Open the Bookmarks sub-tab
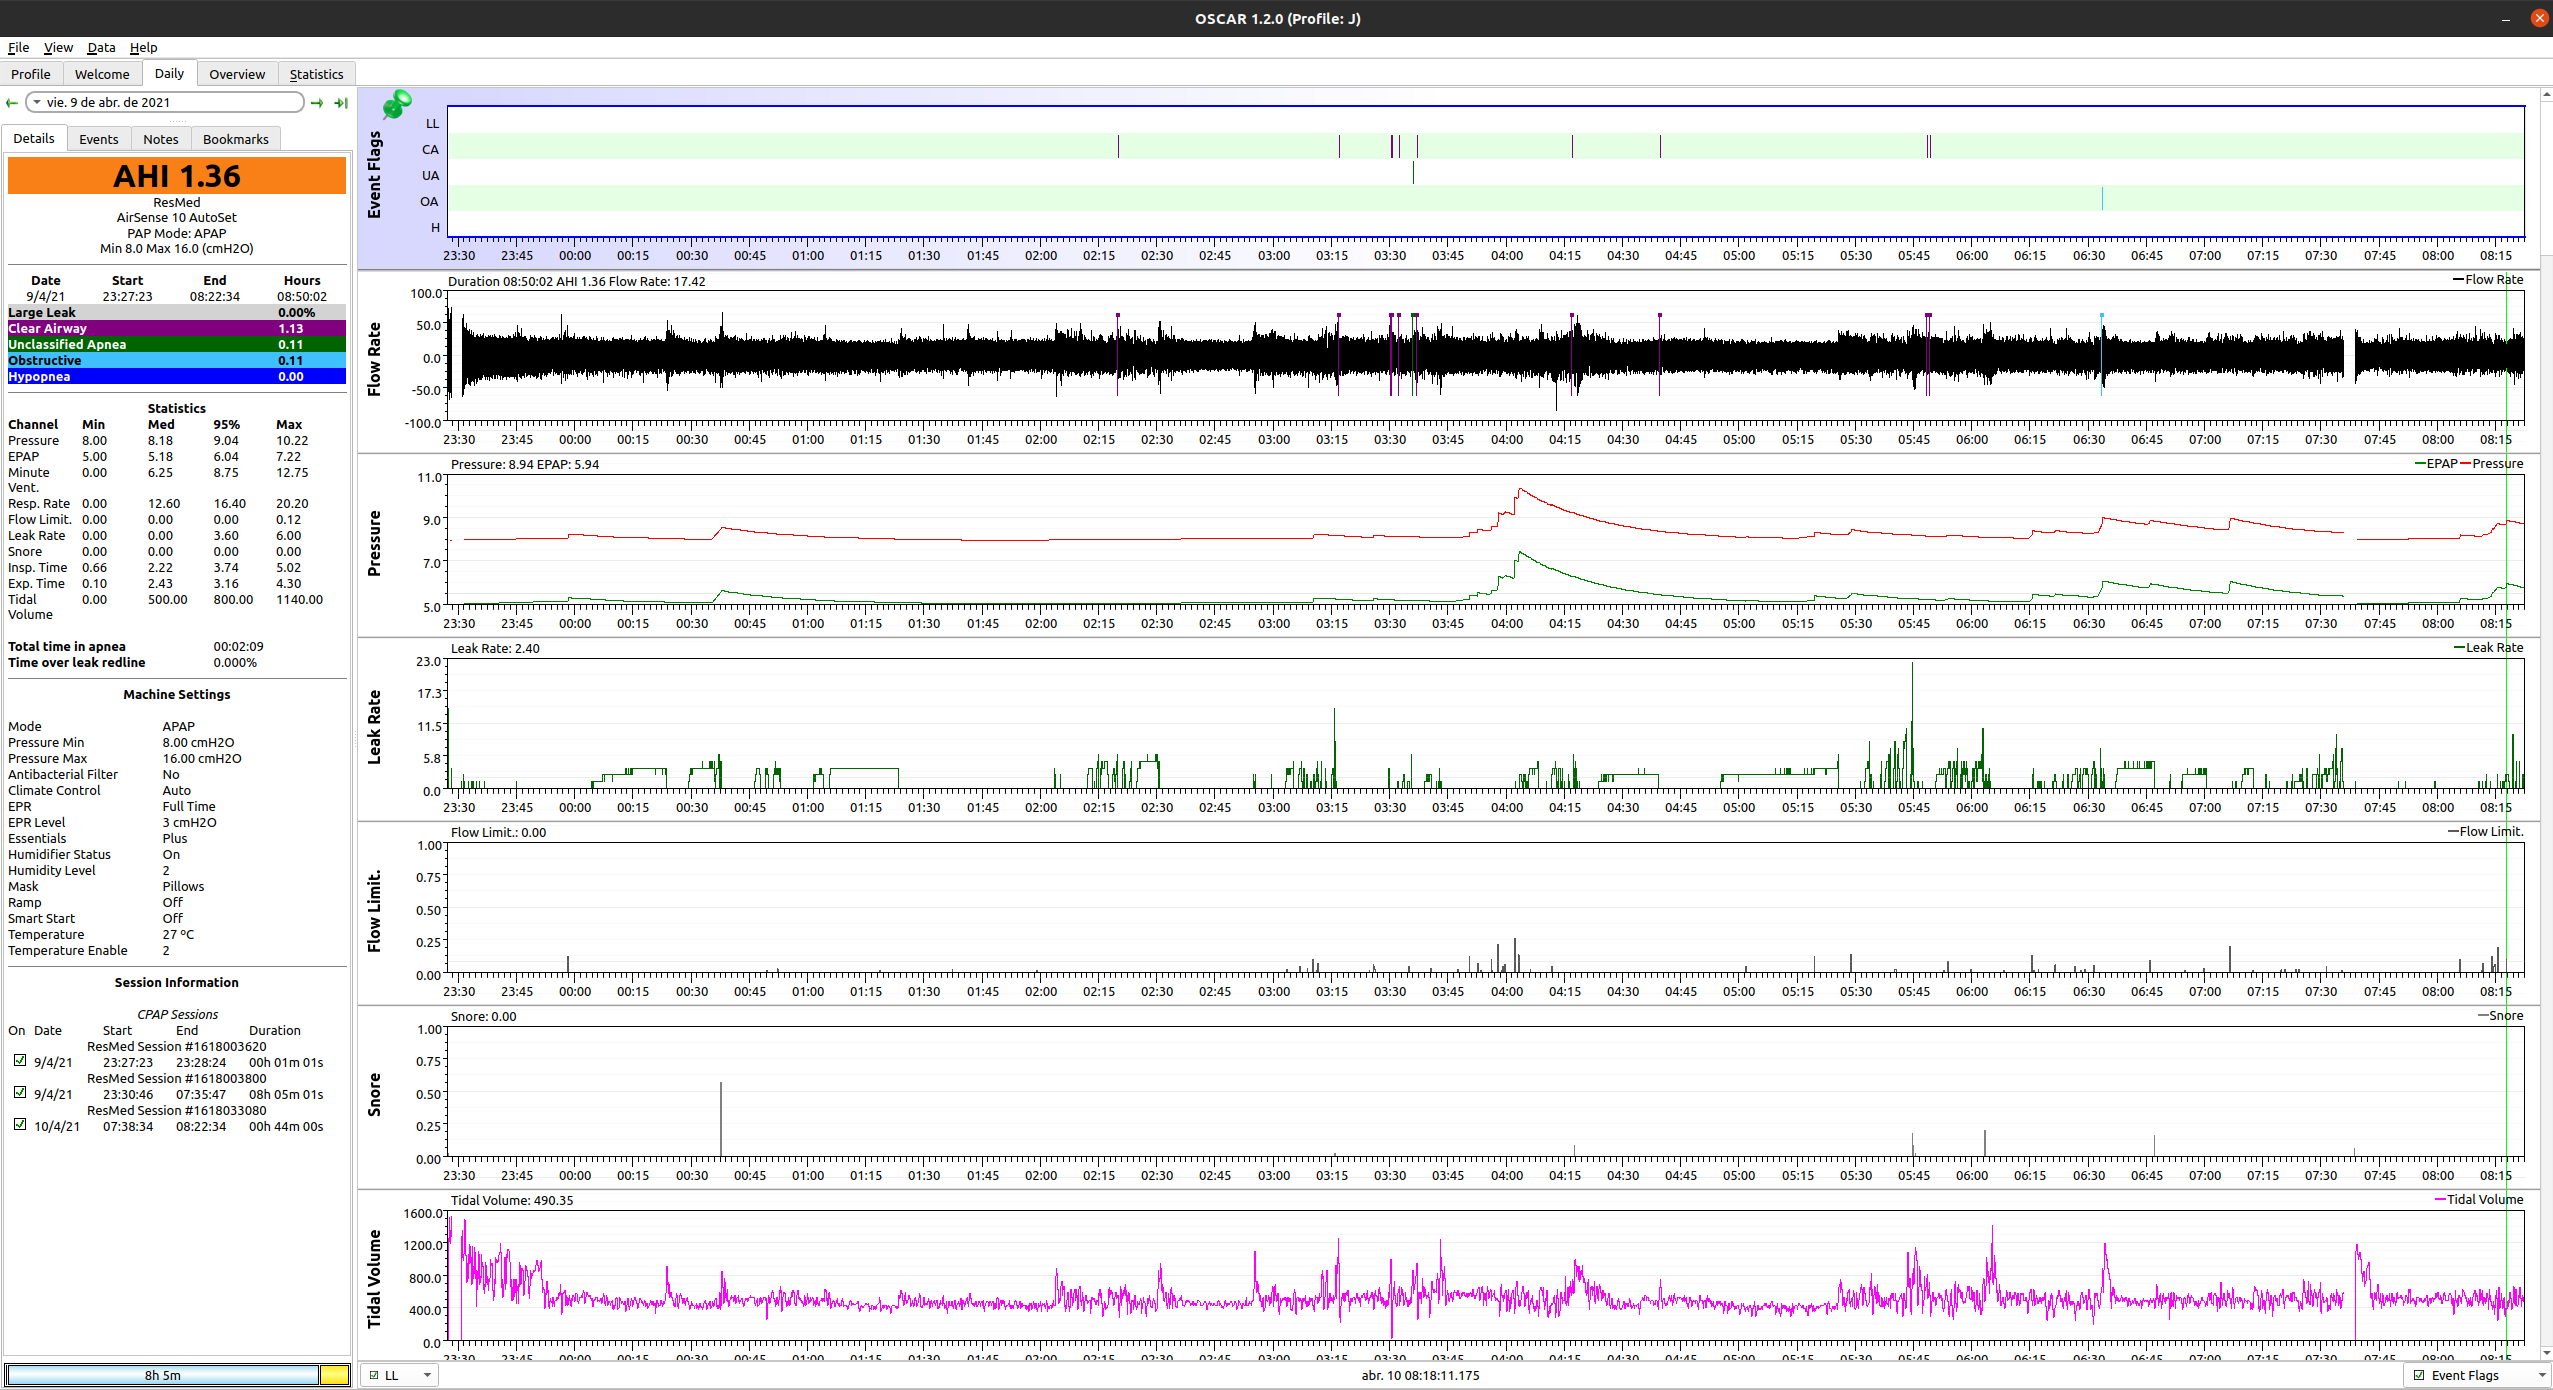Image resolution: width=2553 pixels, height=1390 pixels. (236, 139)
